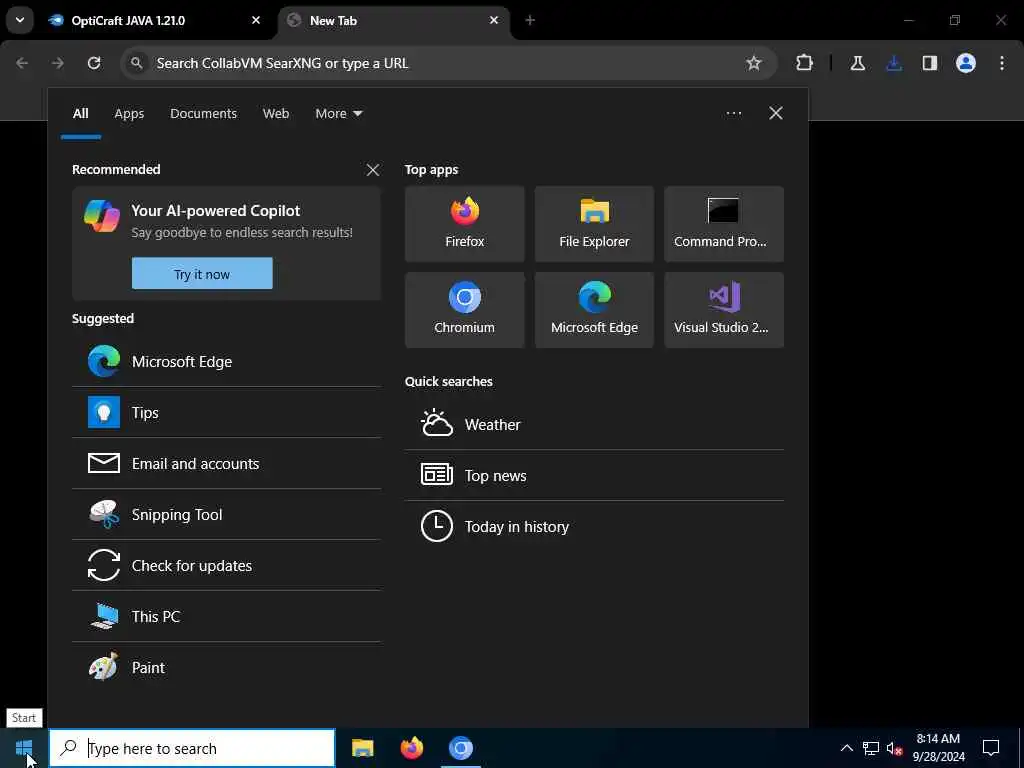This screenshot has width=1024, height=768.
Task: Launch Paint from Suggested list
Action: pos(226,667)
